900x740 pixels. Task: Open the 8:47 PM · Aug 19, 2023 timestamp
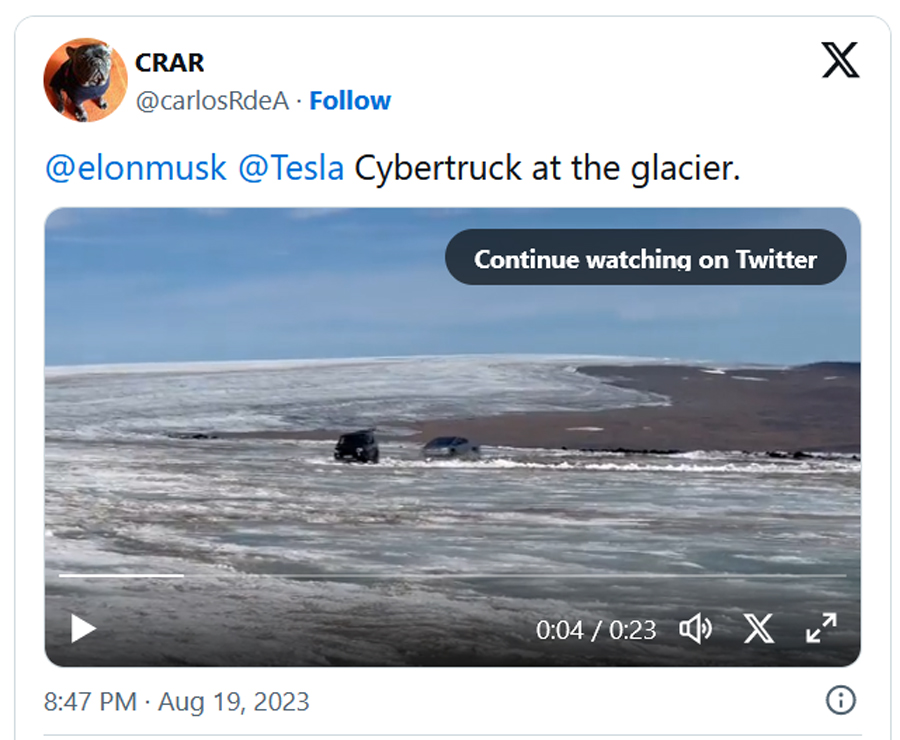pos(177,701)
